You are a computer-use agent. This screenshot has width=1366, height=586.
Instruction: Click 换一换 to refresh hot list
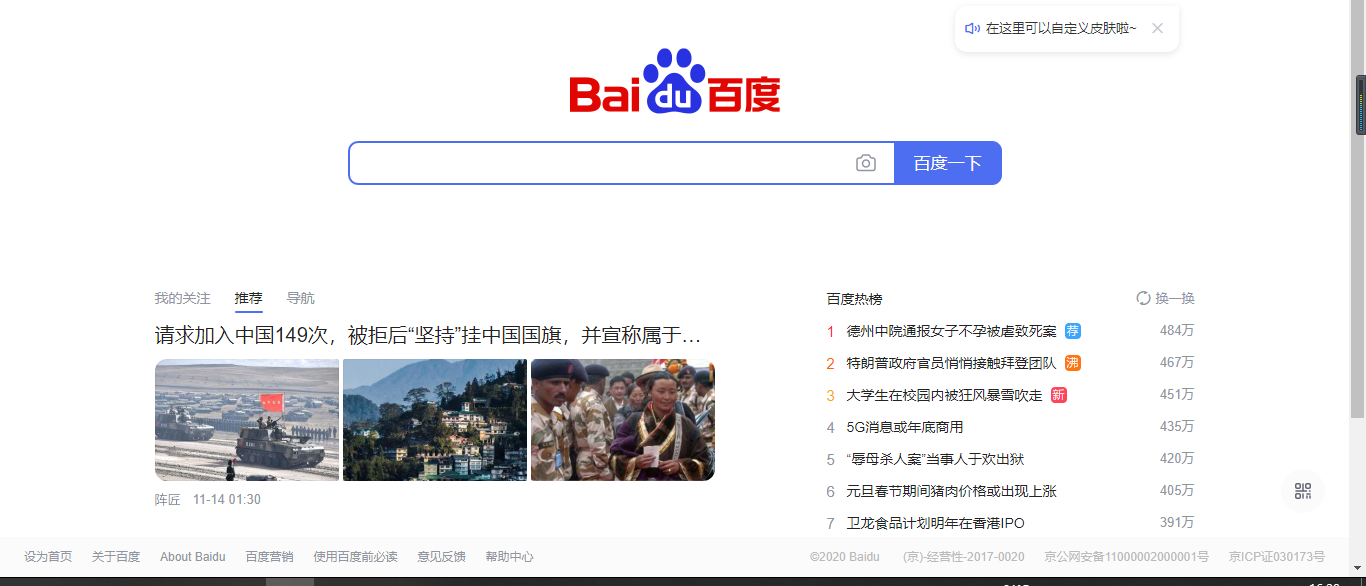[x=1175, y=298]
